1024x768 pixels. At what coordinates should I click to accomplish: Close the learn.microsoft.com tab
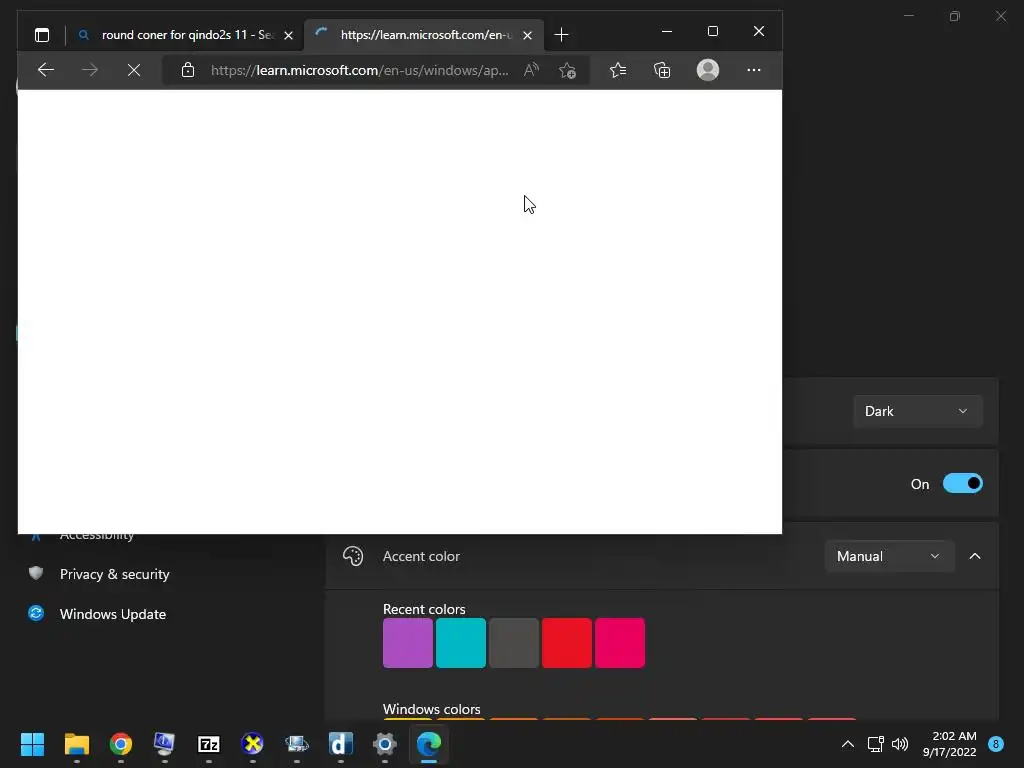(528, 35)
